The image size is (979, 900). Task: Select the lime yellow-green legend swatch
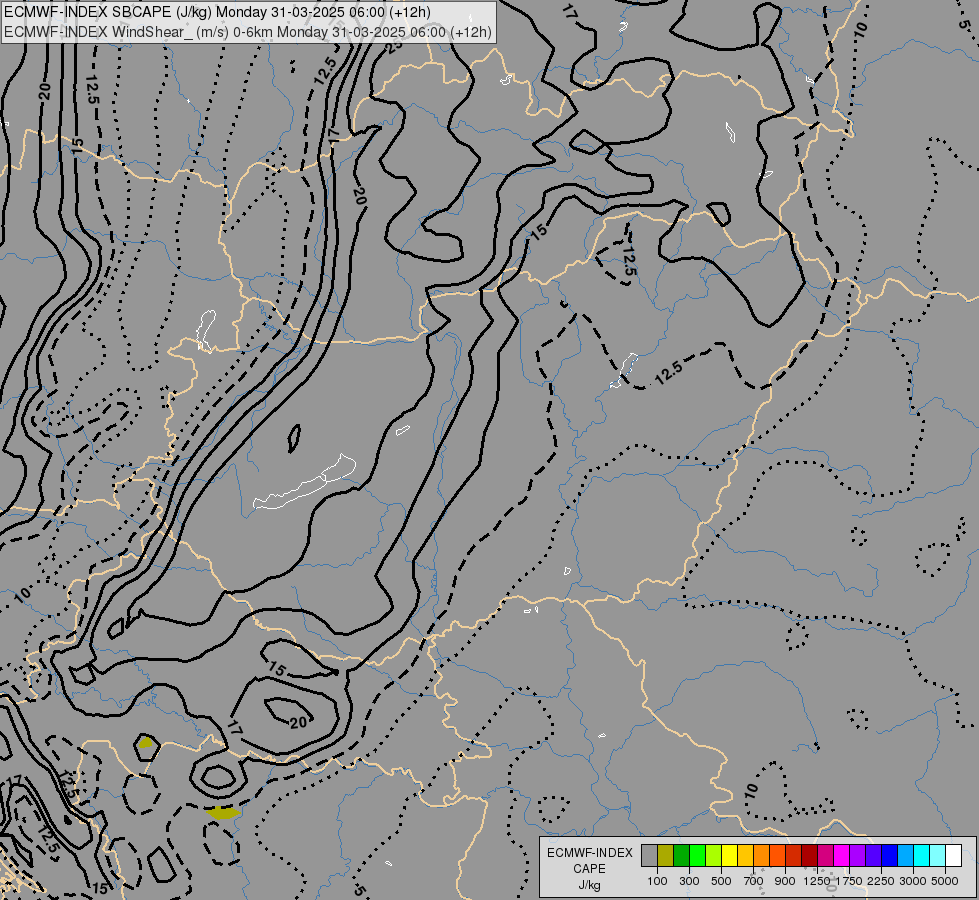tap(714, 856)
